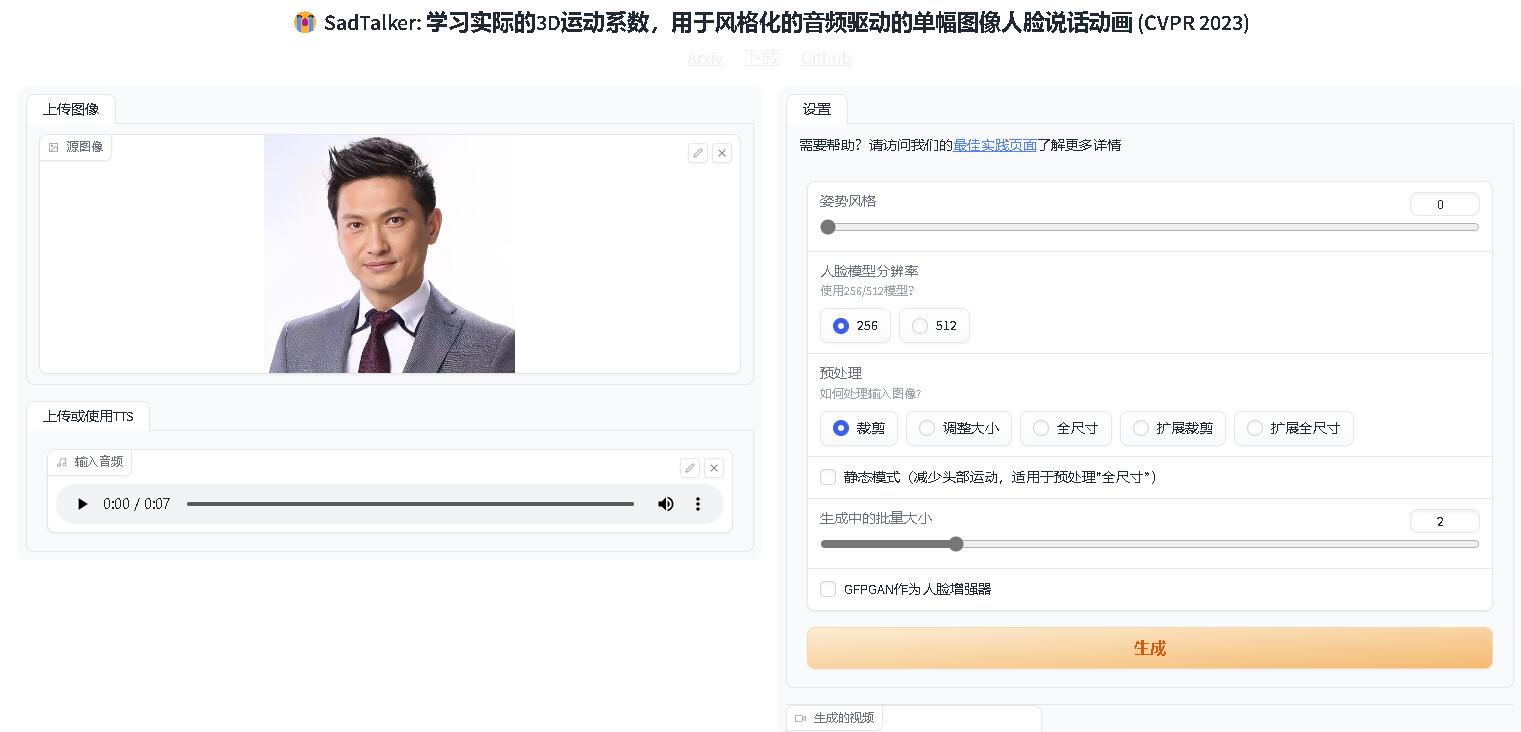Open the Arxiv link
Viewport: 1521px width, 732px height.
(705, 58)
